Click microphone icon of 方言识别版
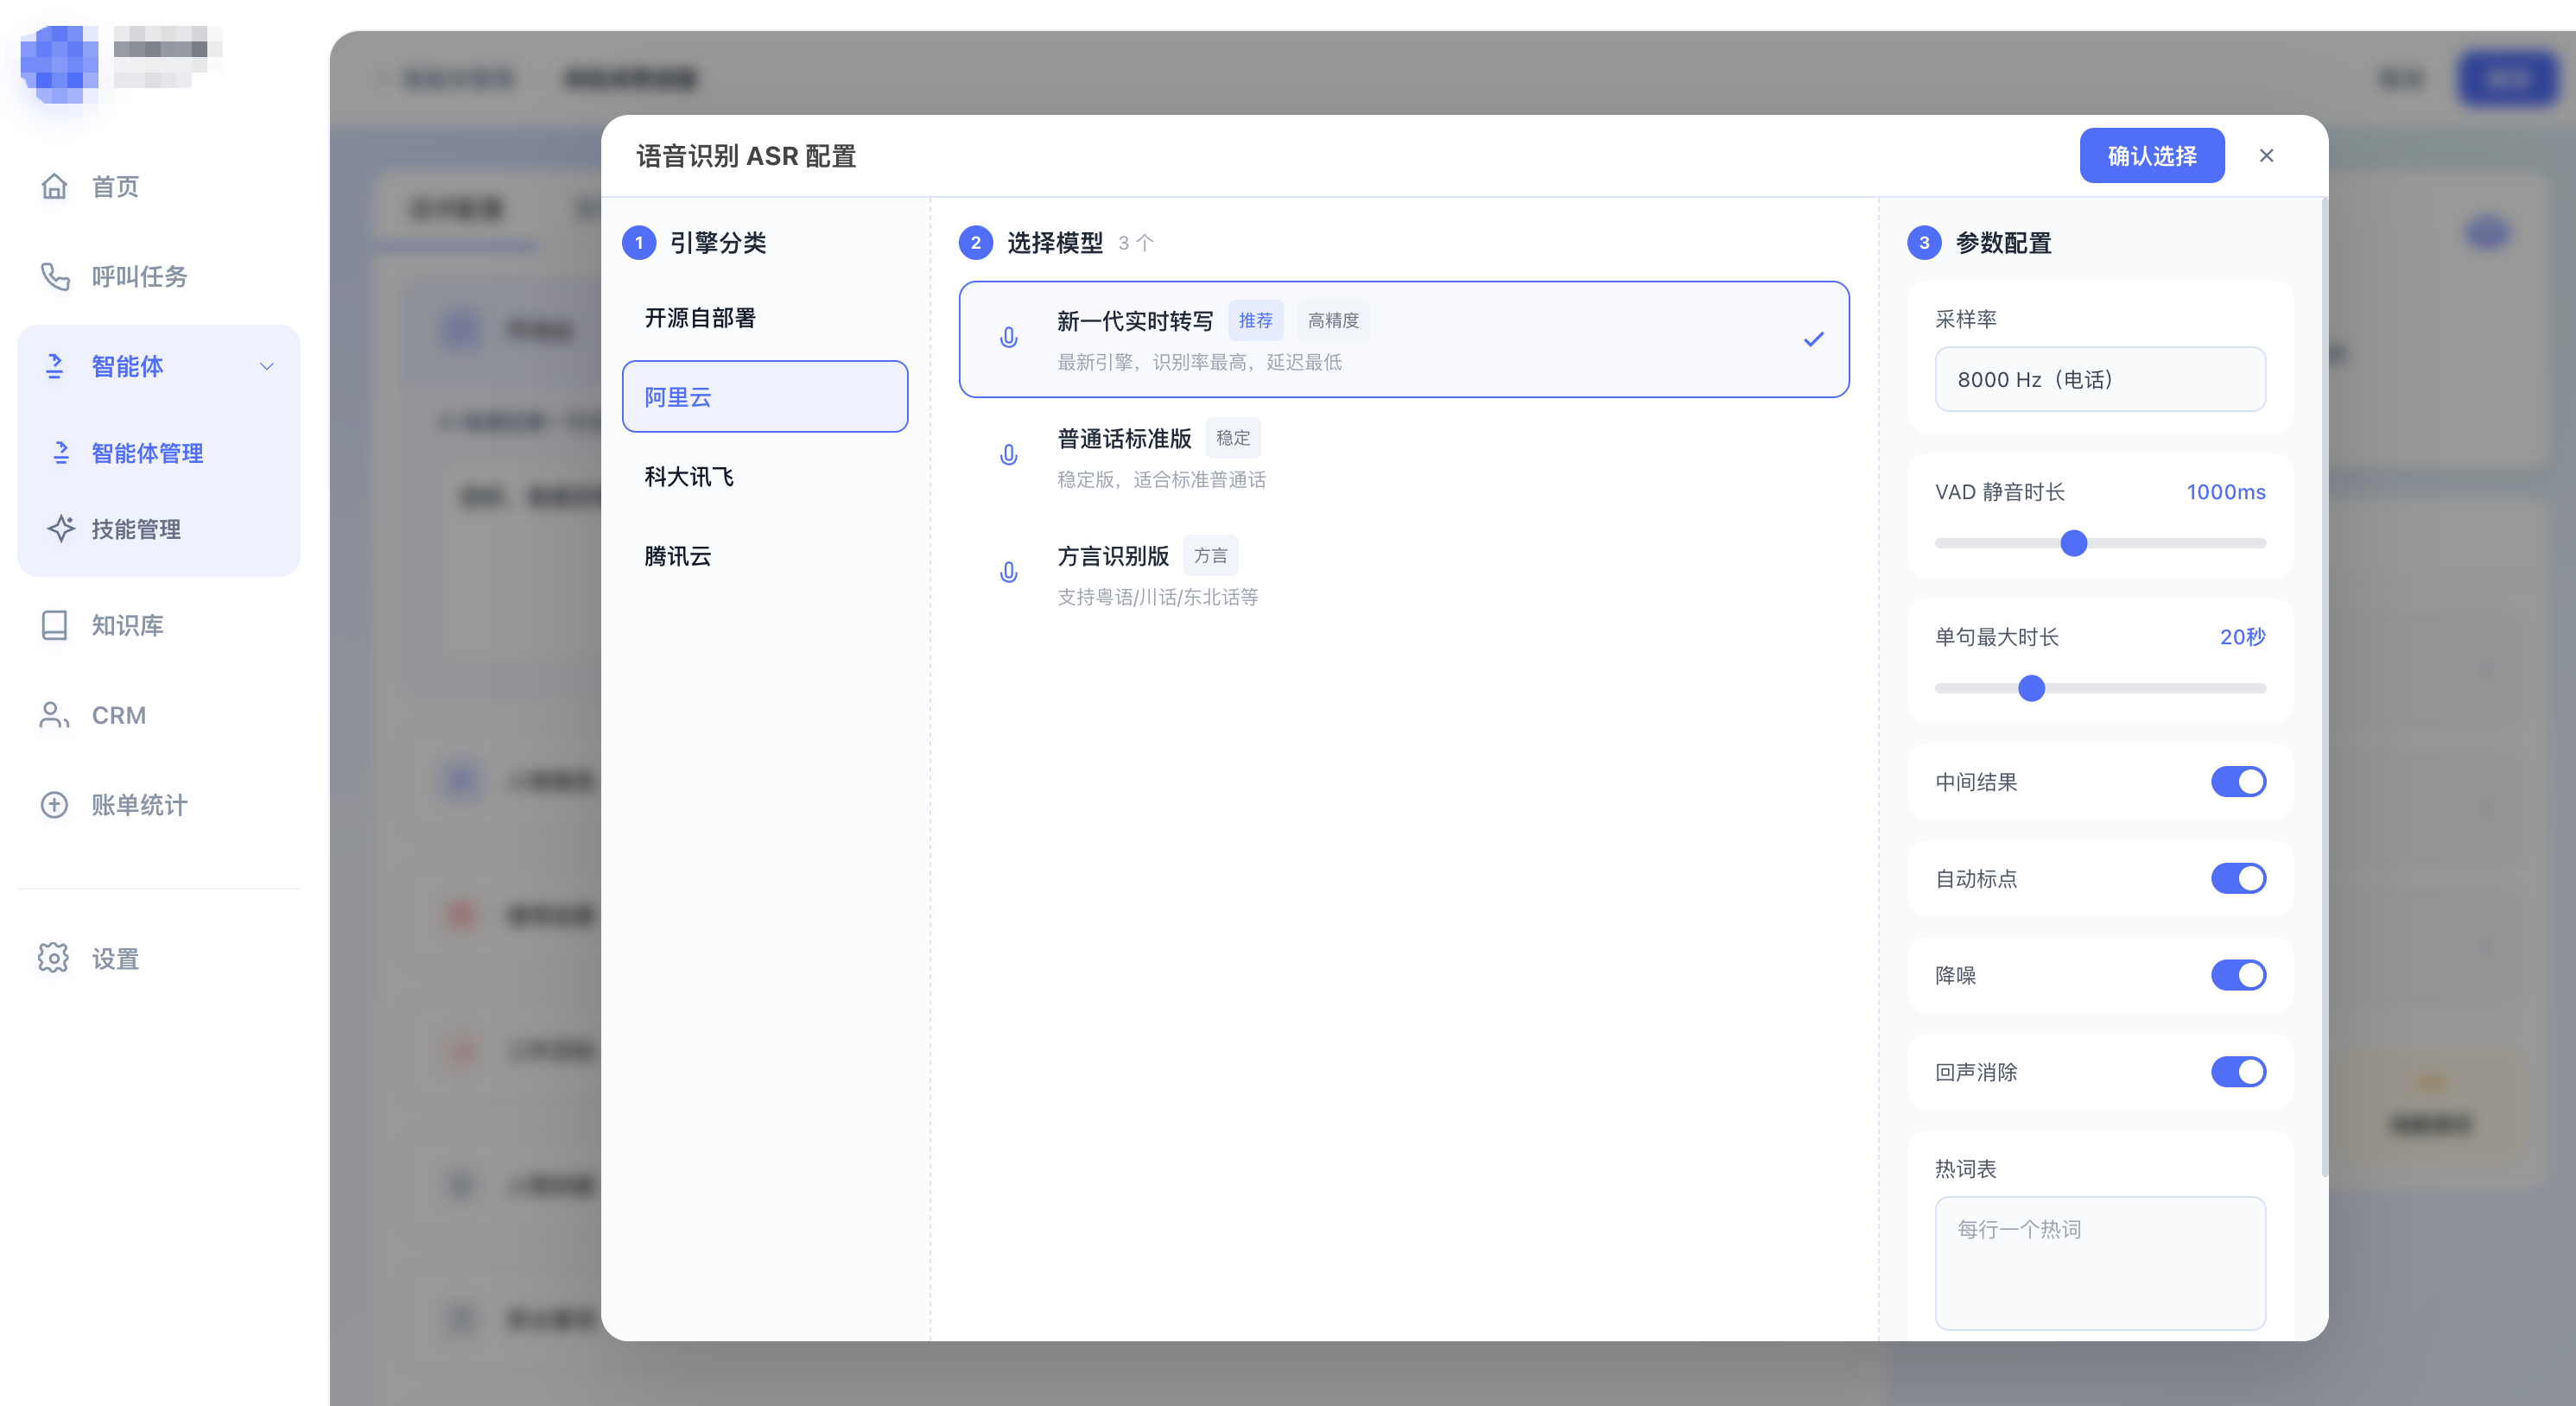The image size is (2576, 1406). (1009, 573)
